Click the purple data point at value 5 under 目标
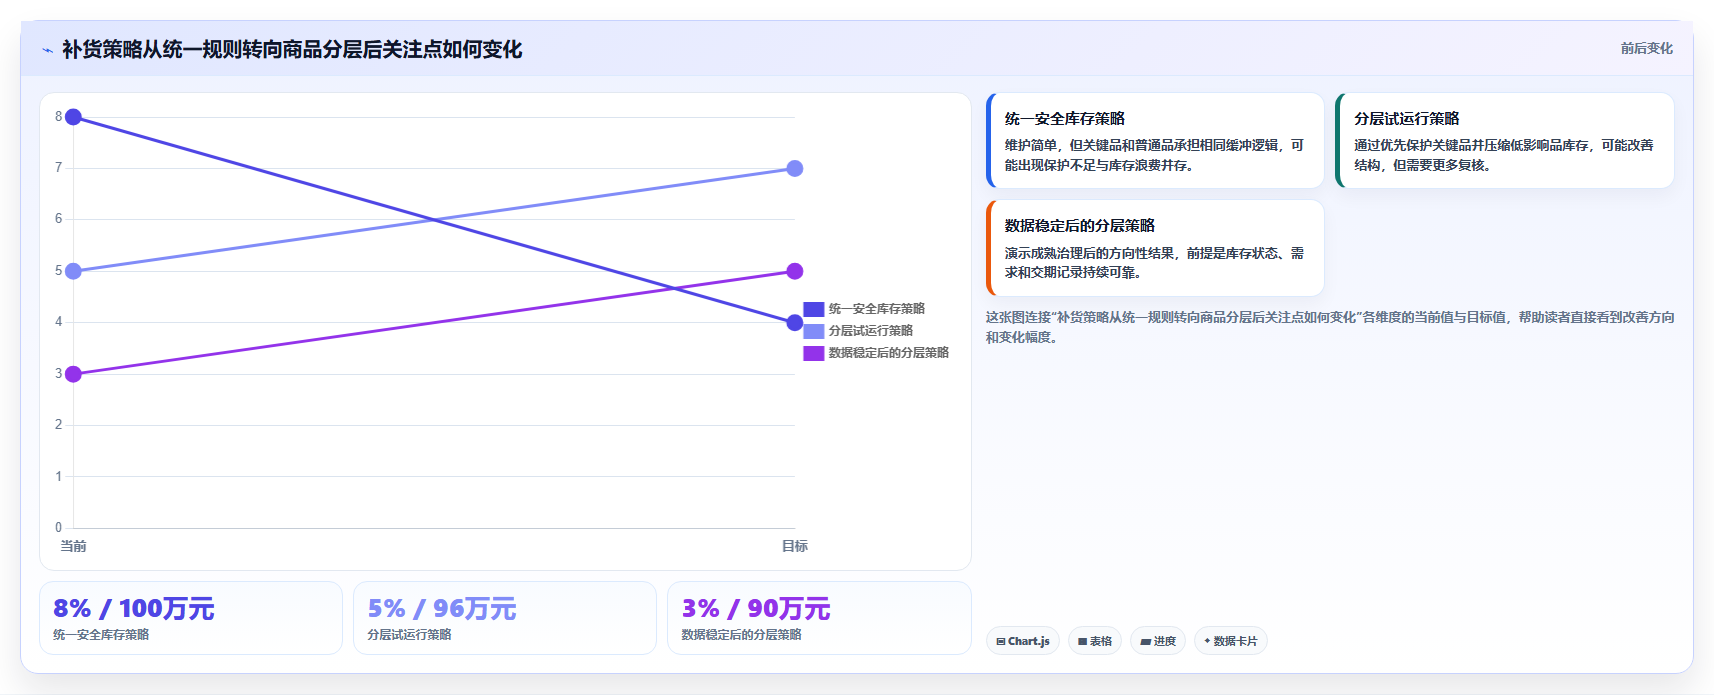This screenshot has width=1714, height=695. point(795,271)
